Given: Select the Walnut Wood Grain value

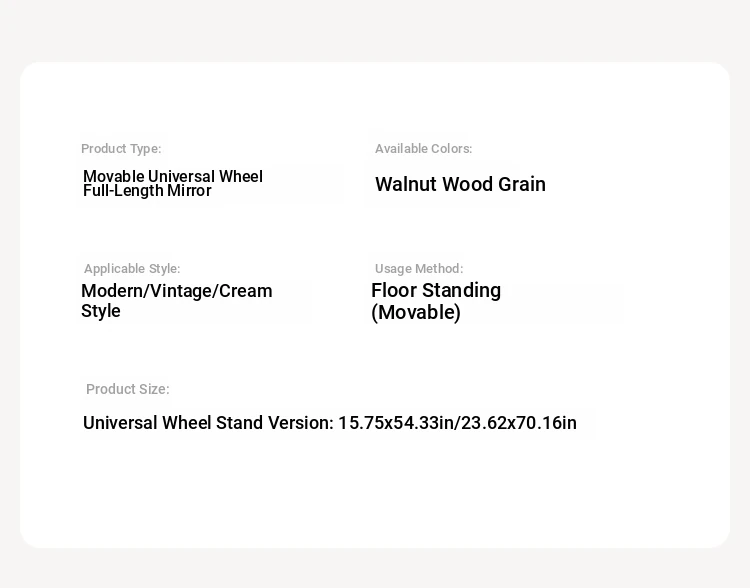Looking at the screenshot, I should pyautogui.click(x=460, y=184).
